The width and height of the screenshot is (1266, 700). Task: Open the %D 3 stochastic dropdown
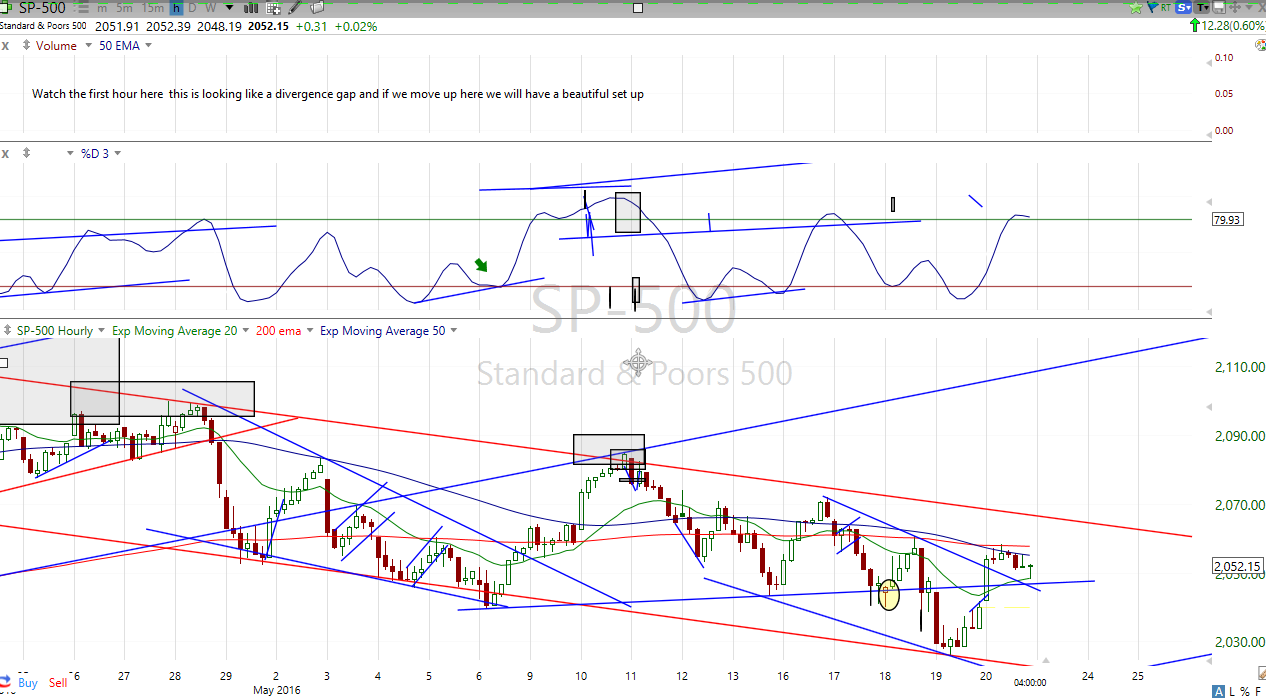click(x=117, y=153)
